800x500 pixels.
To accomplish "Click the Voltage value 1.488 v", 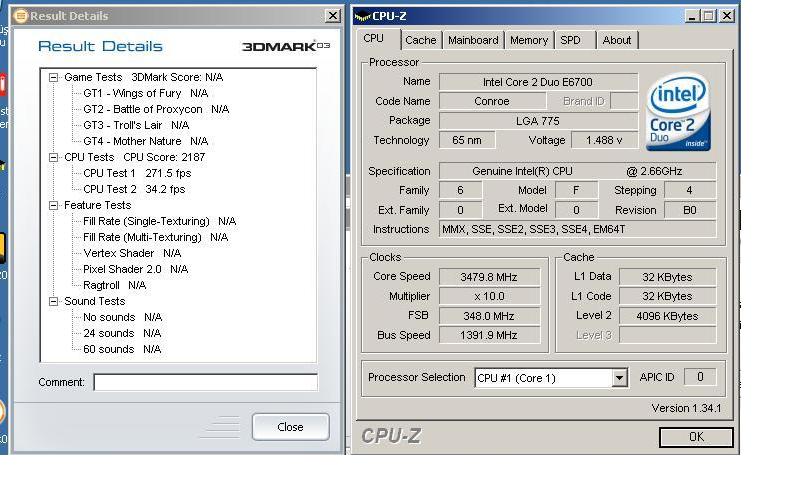I will tap(605, 140).
